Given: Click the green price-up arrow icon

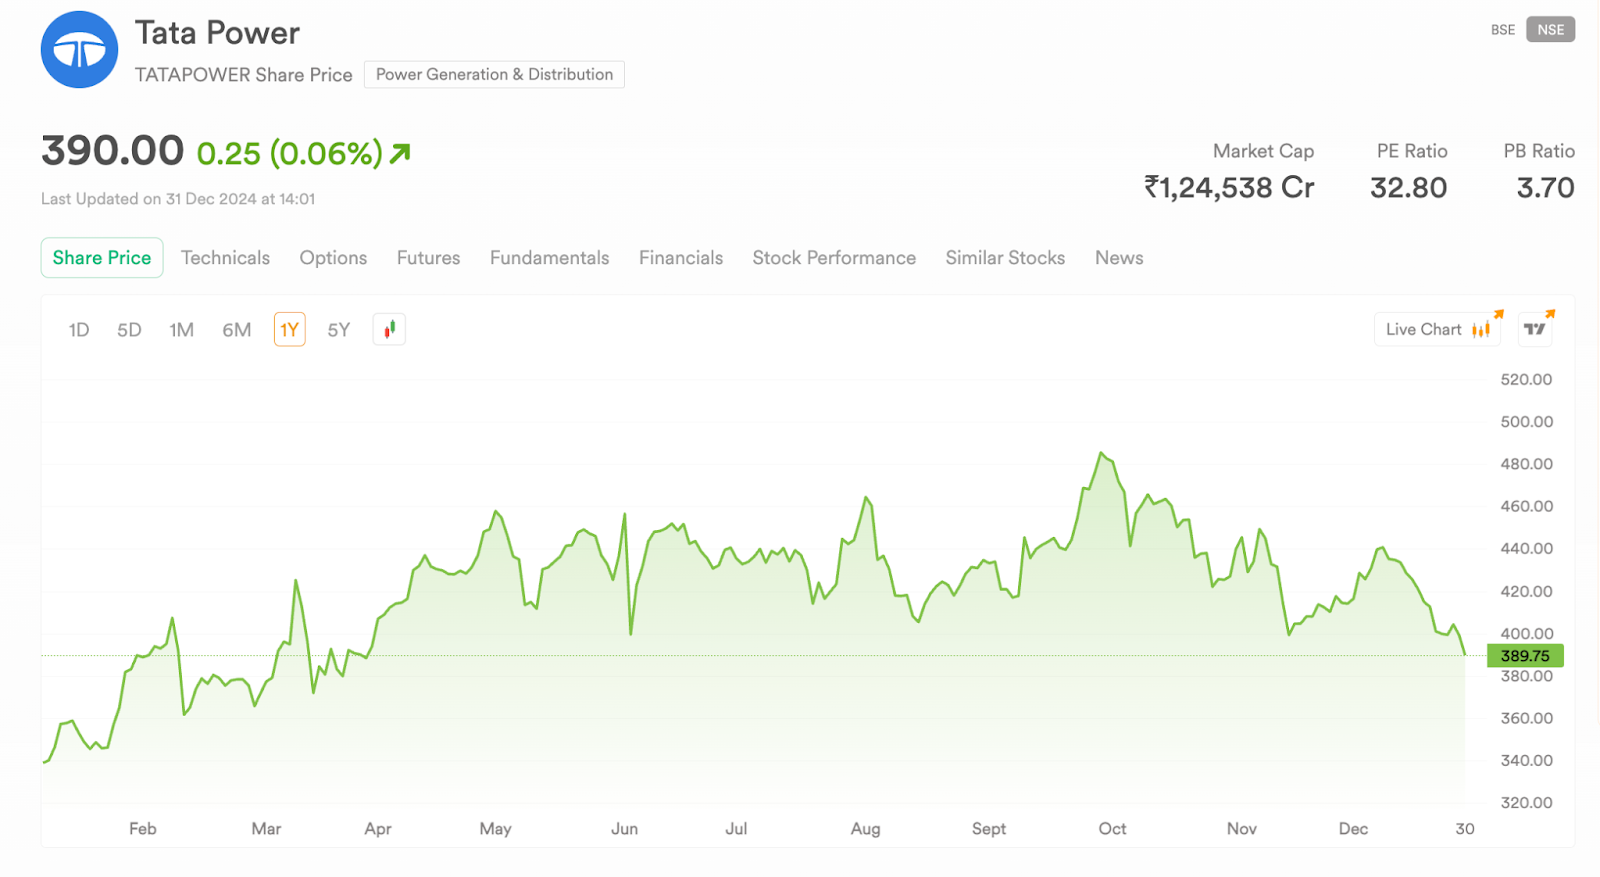Looking at the screenshot, I should click(400, 153).
